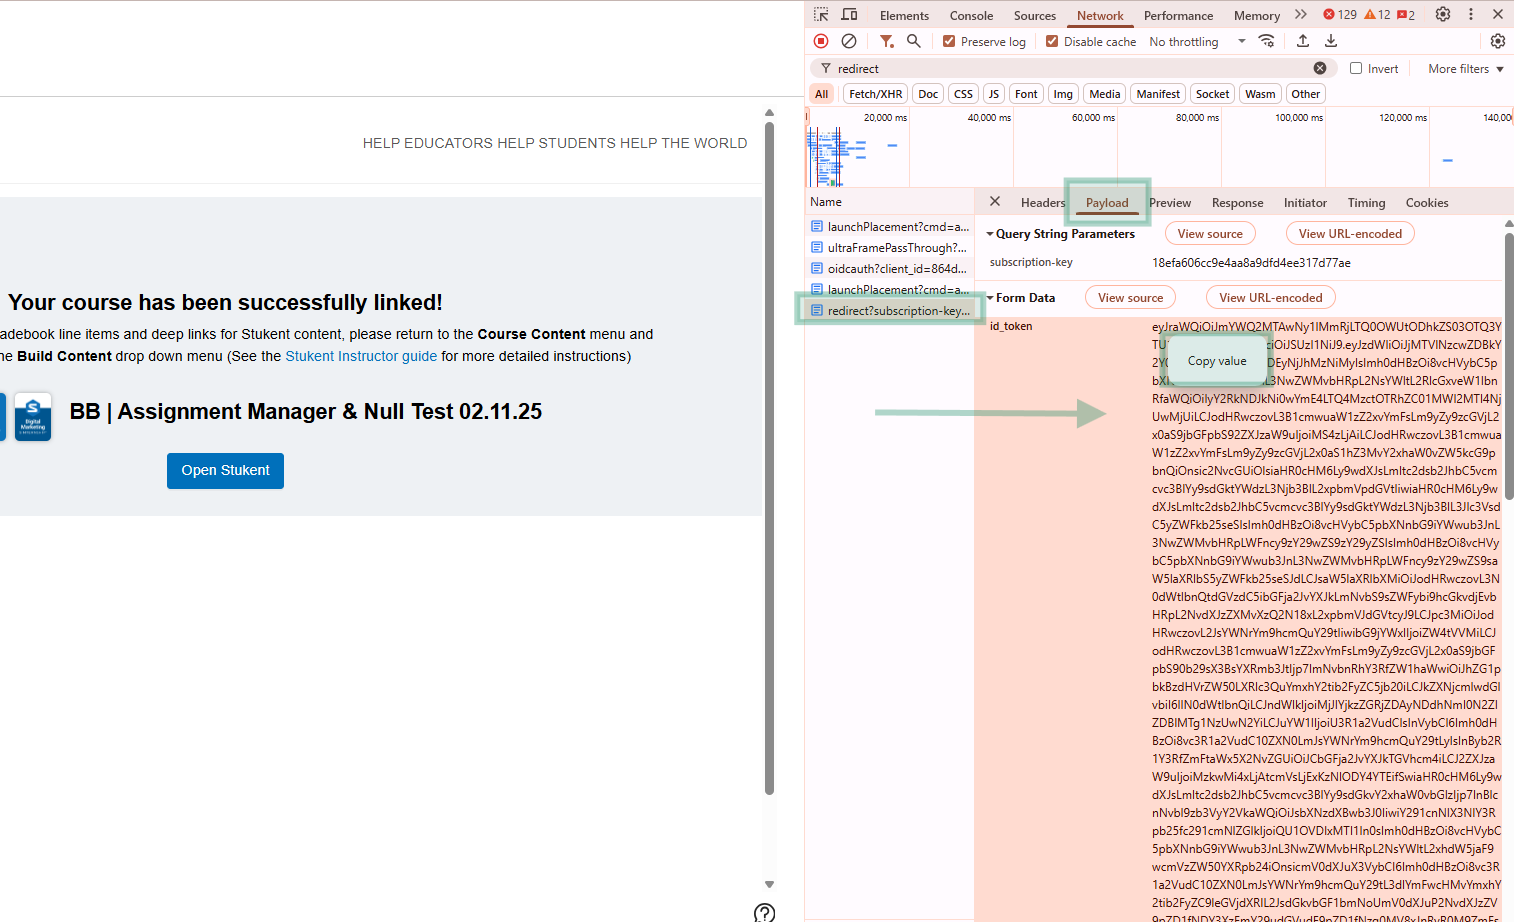Image resolution: width=1514 pixels, height=922 pixels.
Task: Filter requests by Media type
Action: [x=1104, y=94]
